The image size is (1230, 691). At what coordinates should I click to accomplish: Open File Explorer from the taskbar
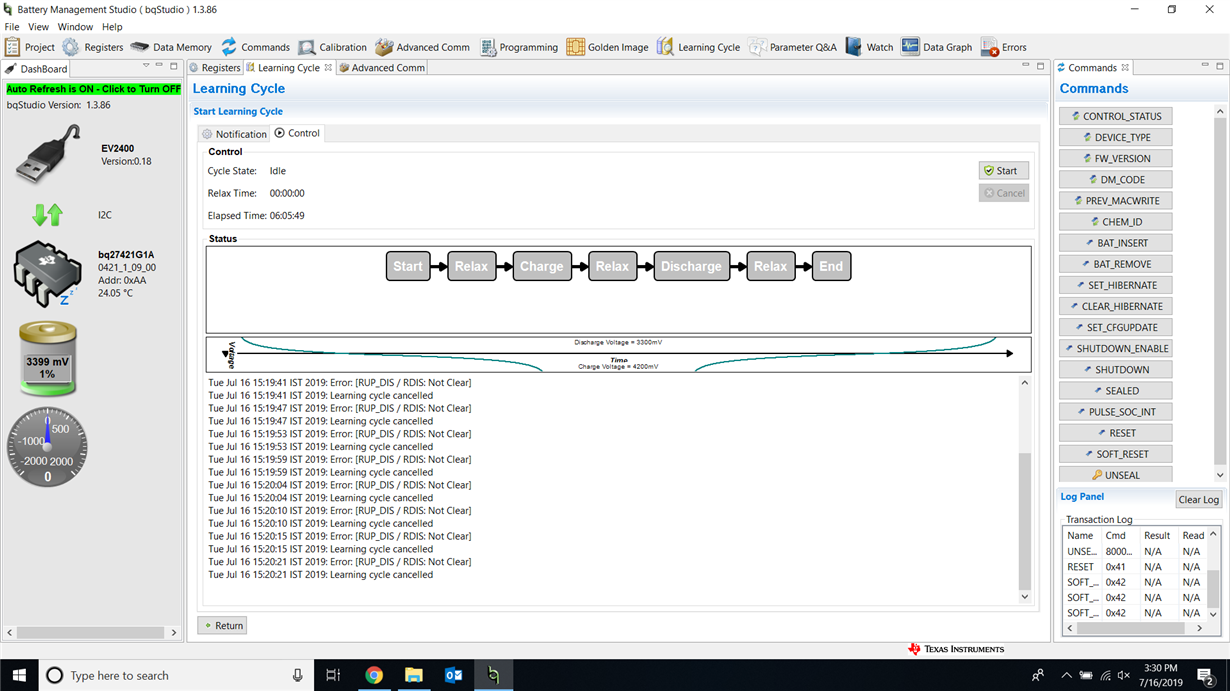coord(414,675)
